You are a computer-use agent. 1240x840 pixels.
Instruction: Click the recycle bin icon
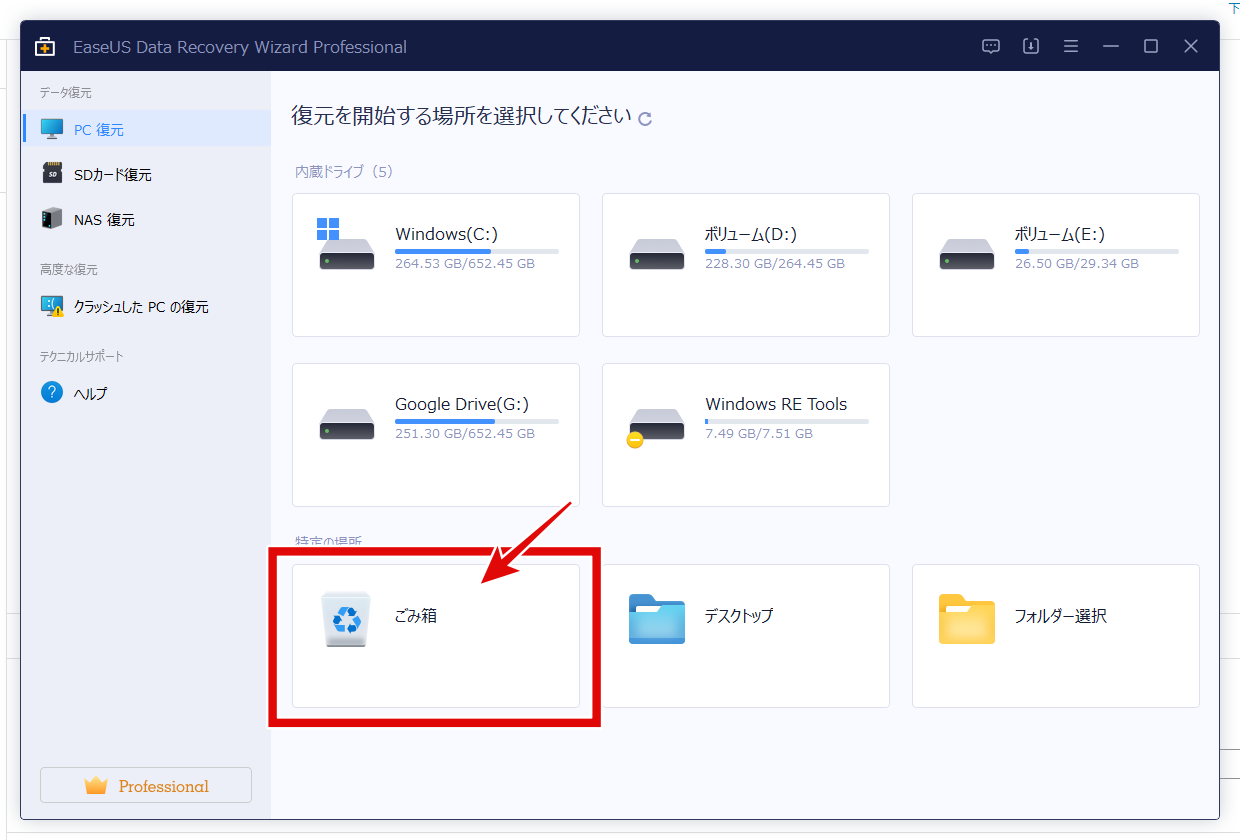347,619
